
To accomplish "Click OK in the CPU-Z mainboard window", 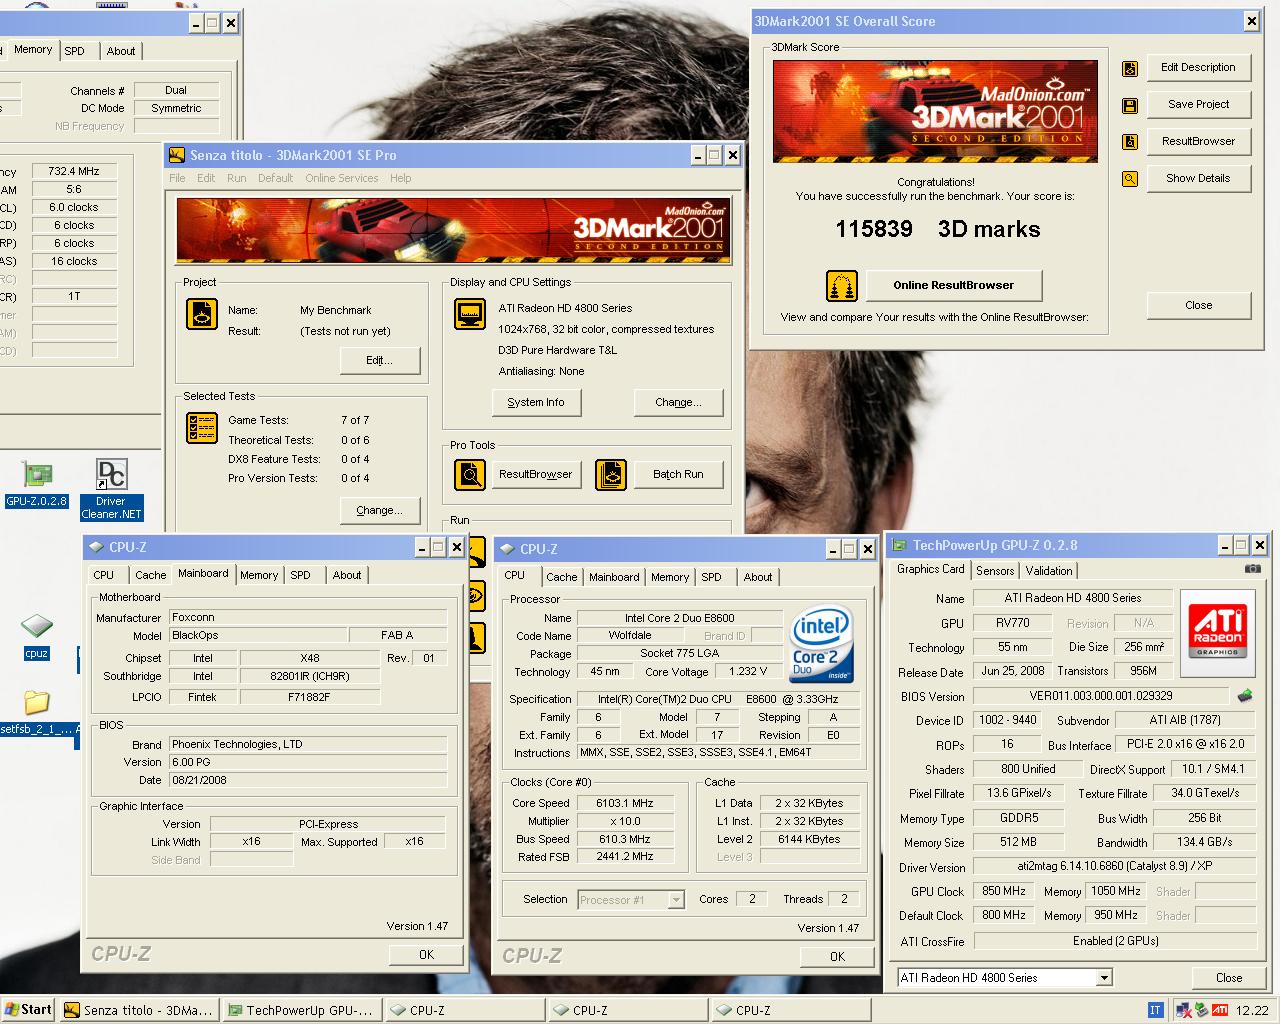I will 426,954.
